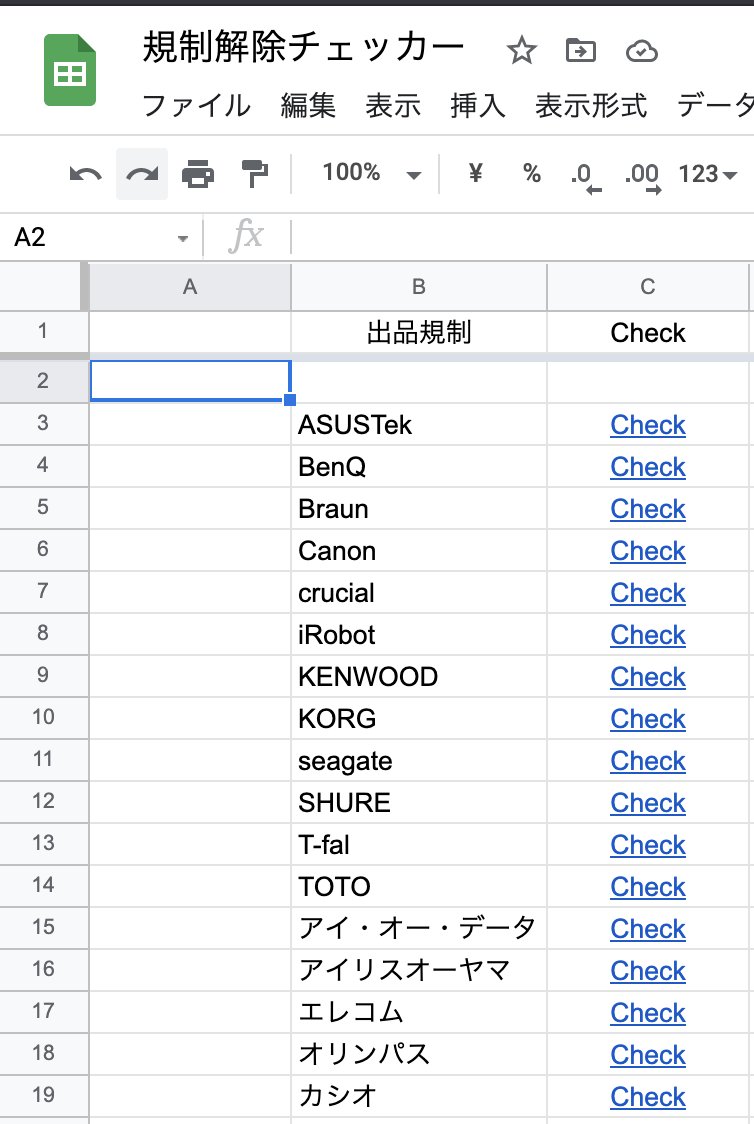Open the ファイル menu
Screen dimensions: 754x1124
tap(196, 105)
